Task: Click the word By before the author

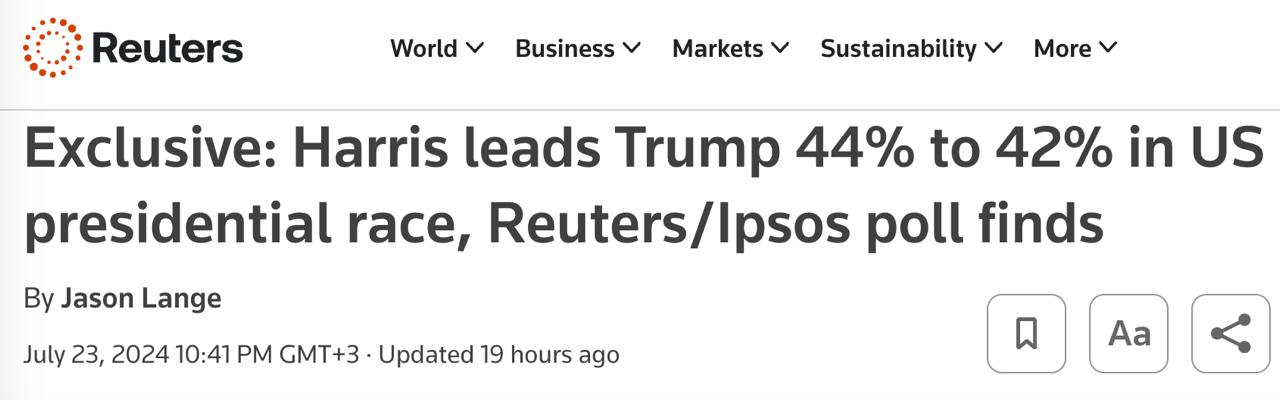Action: point(38,298)
